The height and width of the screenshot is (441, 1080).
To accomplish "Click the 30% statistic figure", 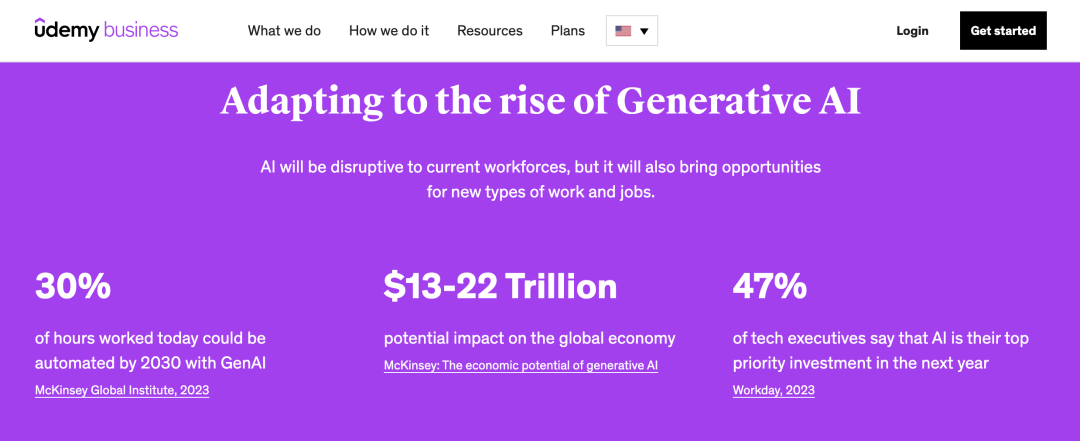I will [x=73, y=287].
